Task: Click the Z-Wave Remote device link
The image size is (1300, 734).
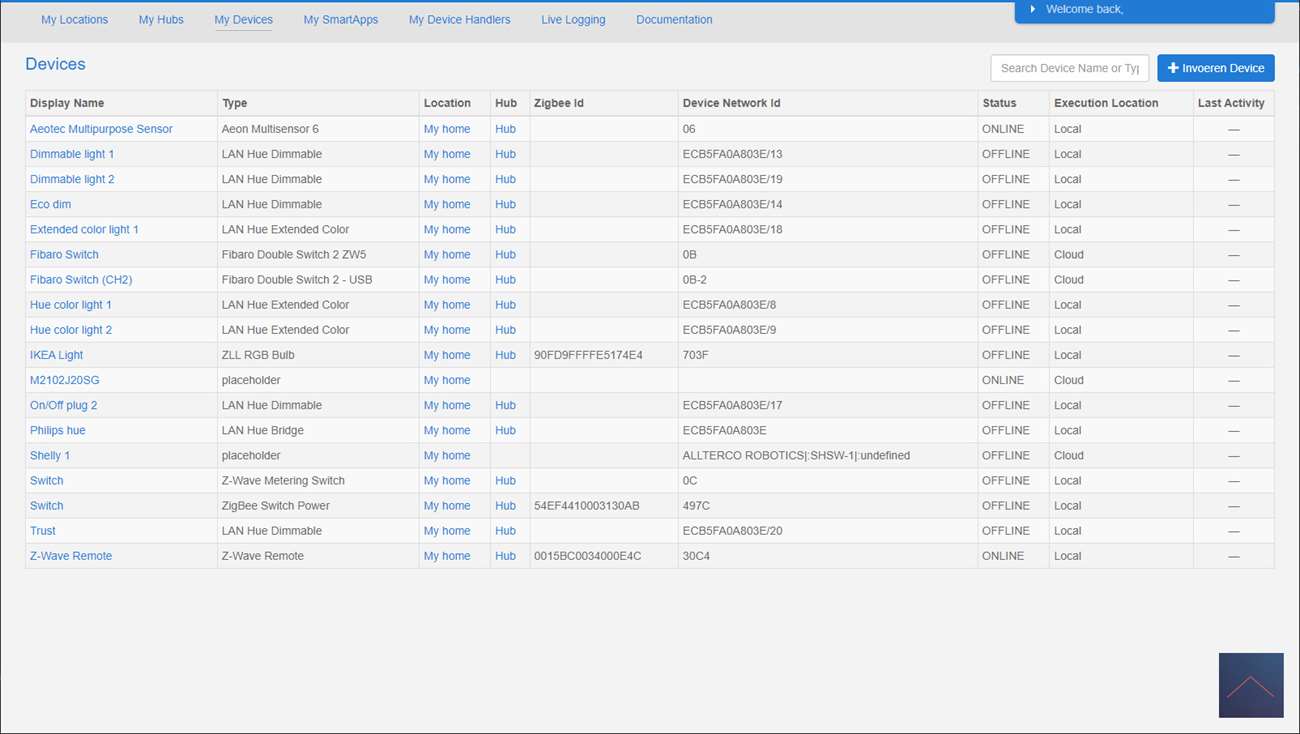Action: click(x=71, y=556)
